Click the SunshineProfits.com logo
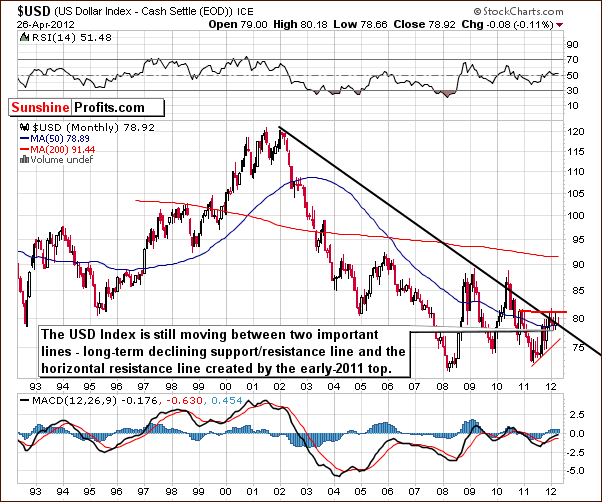 click(86, 107)
